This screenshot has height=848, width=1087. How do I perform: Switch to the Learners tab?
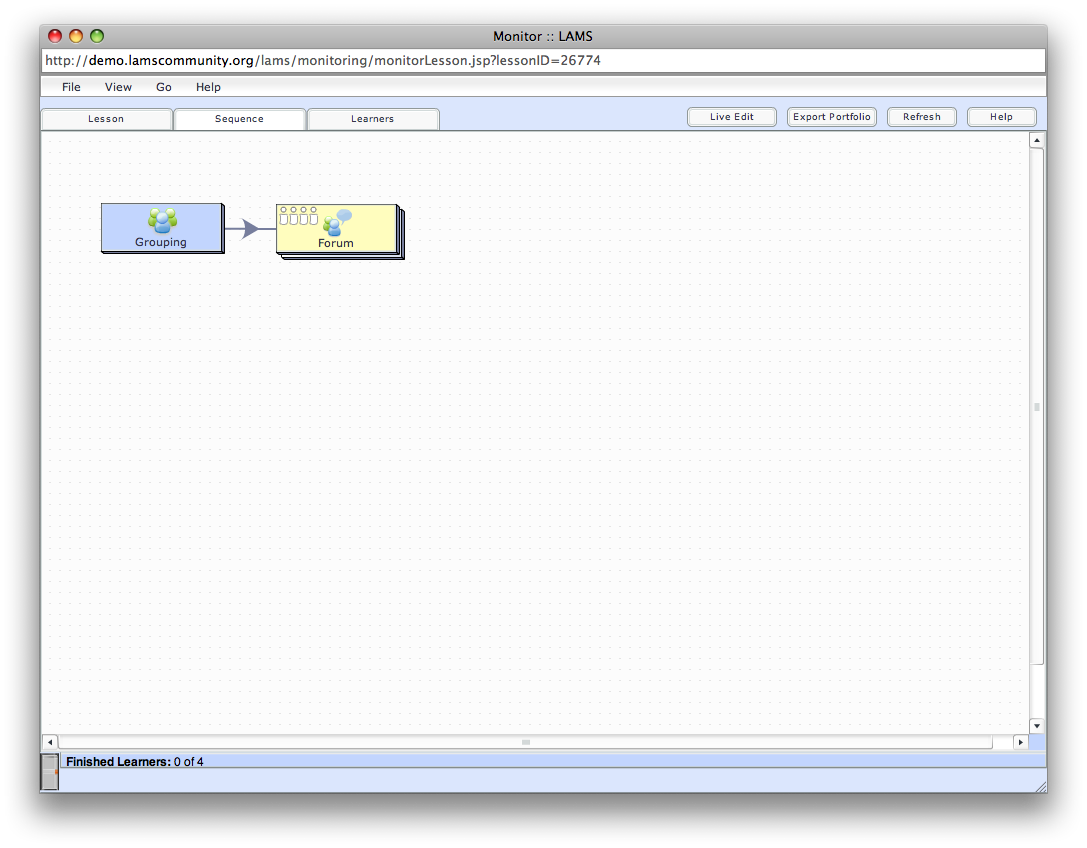(372, 119)
